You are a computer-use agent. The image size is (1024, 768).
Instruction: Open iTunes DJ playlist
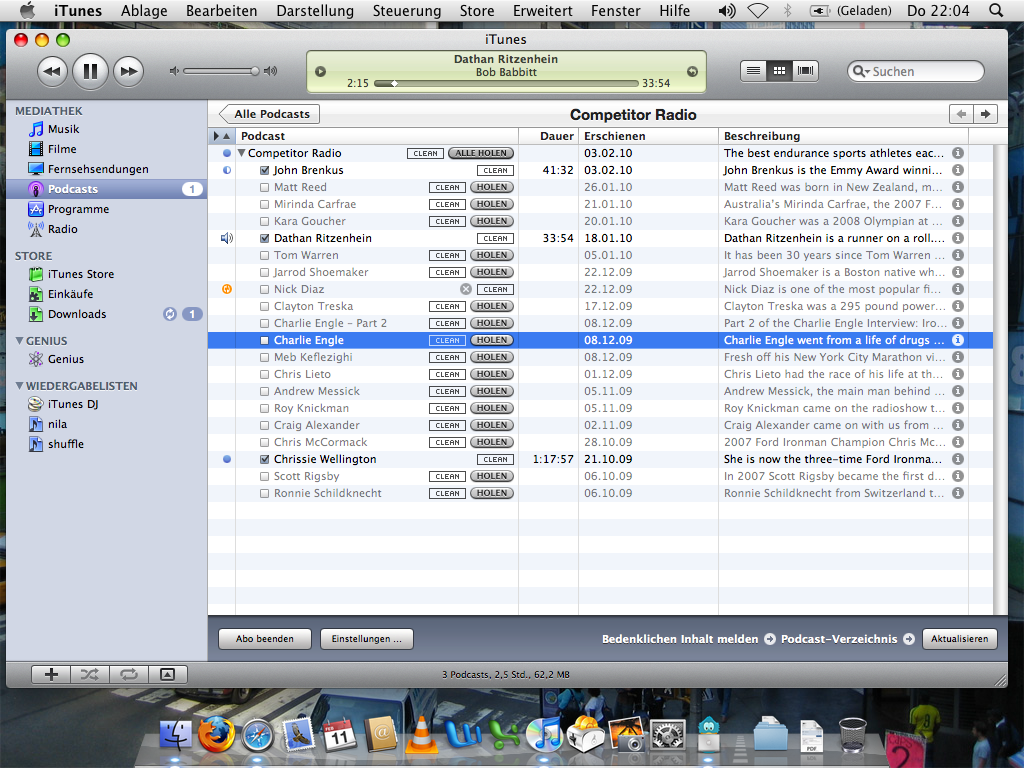click(72, 404)
